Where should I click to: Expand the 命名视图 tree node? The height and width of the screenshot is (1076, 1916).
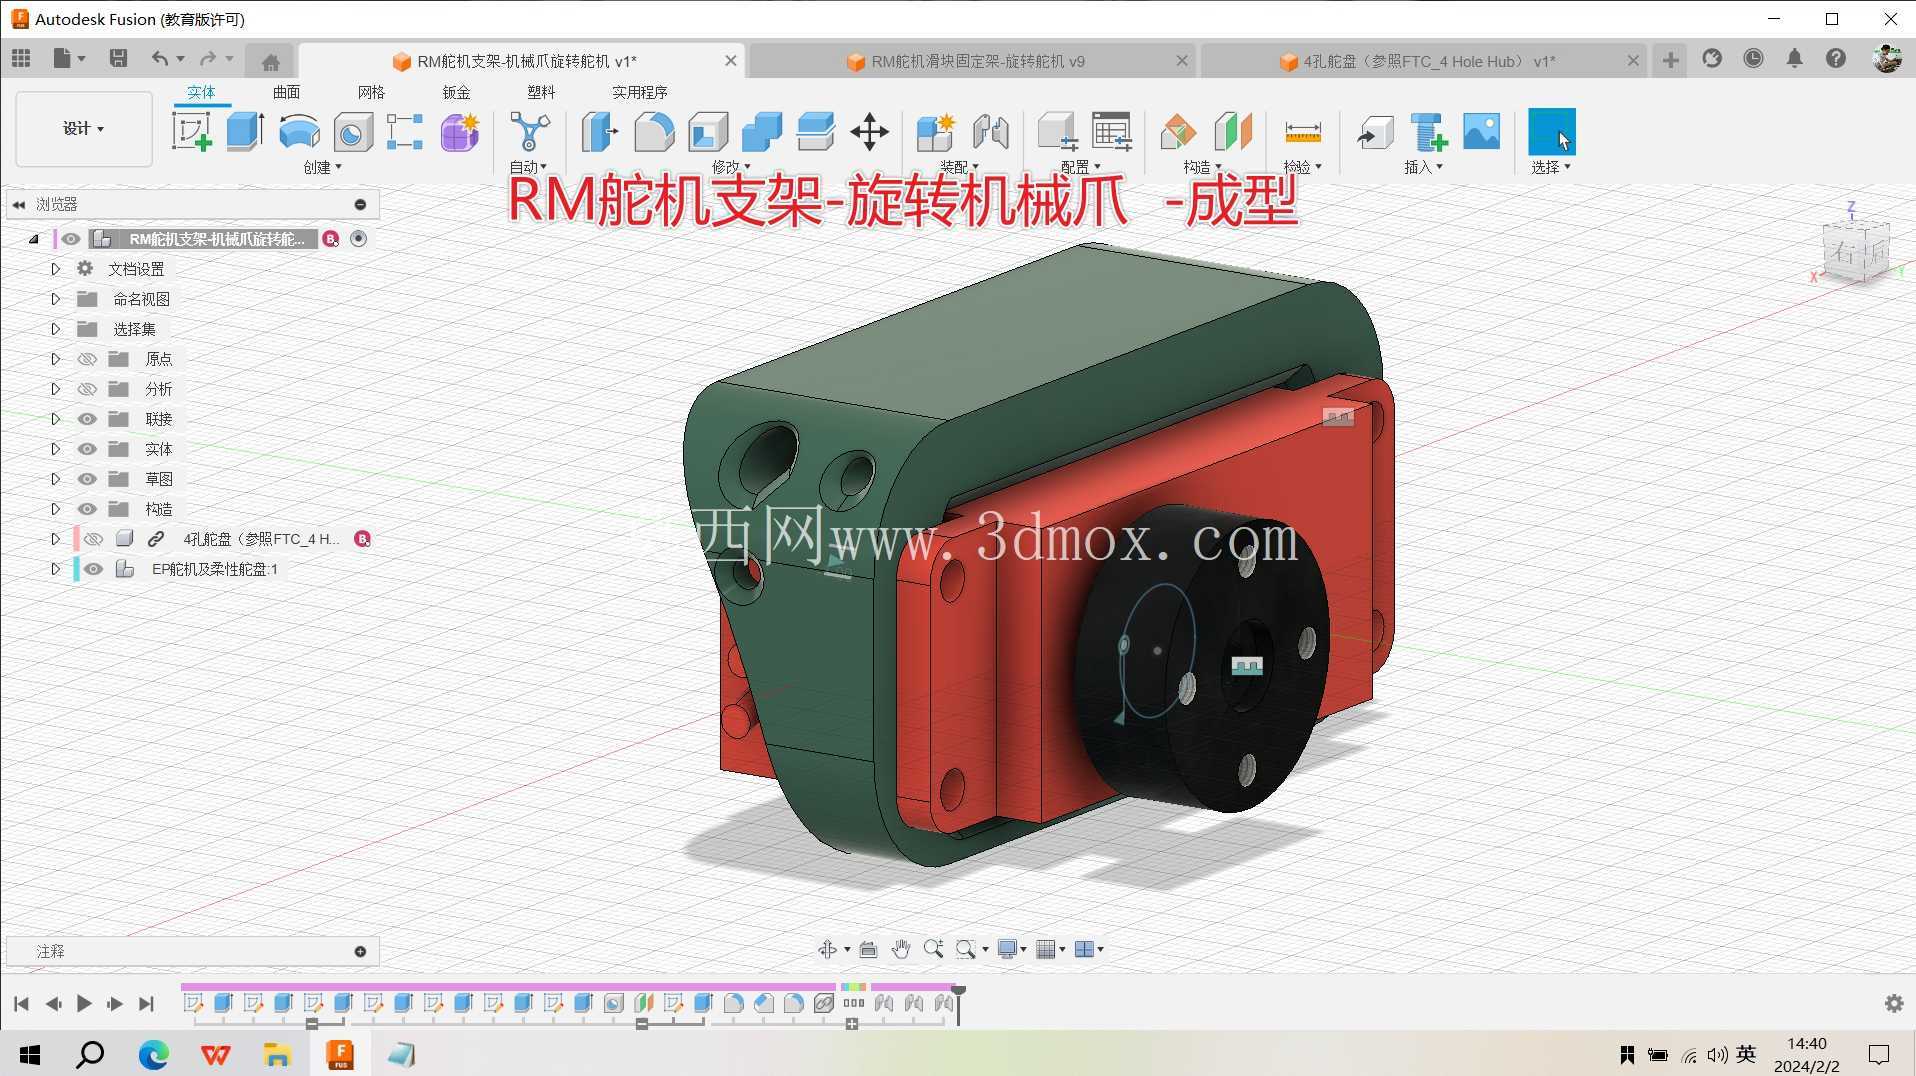tap(55, 299)
